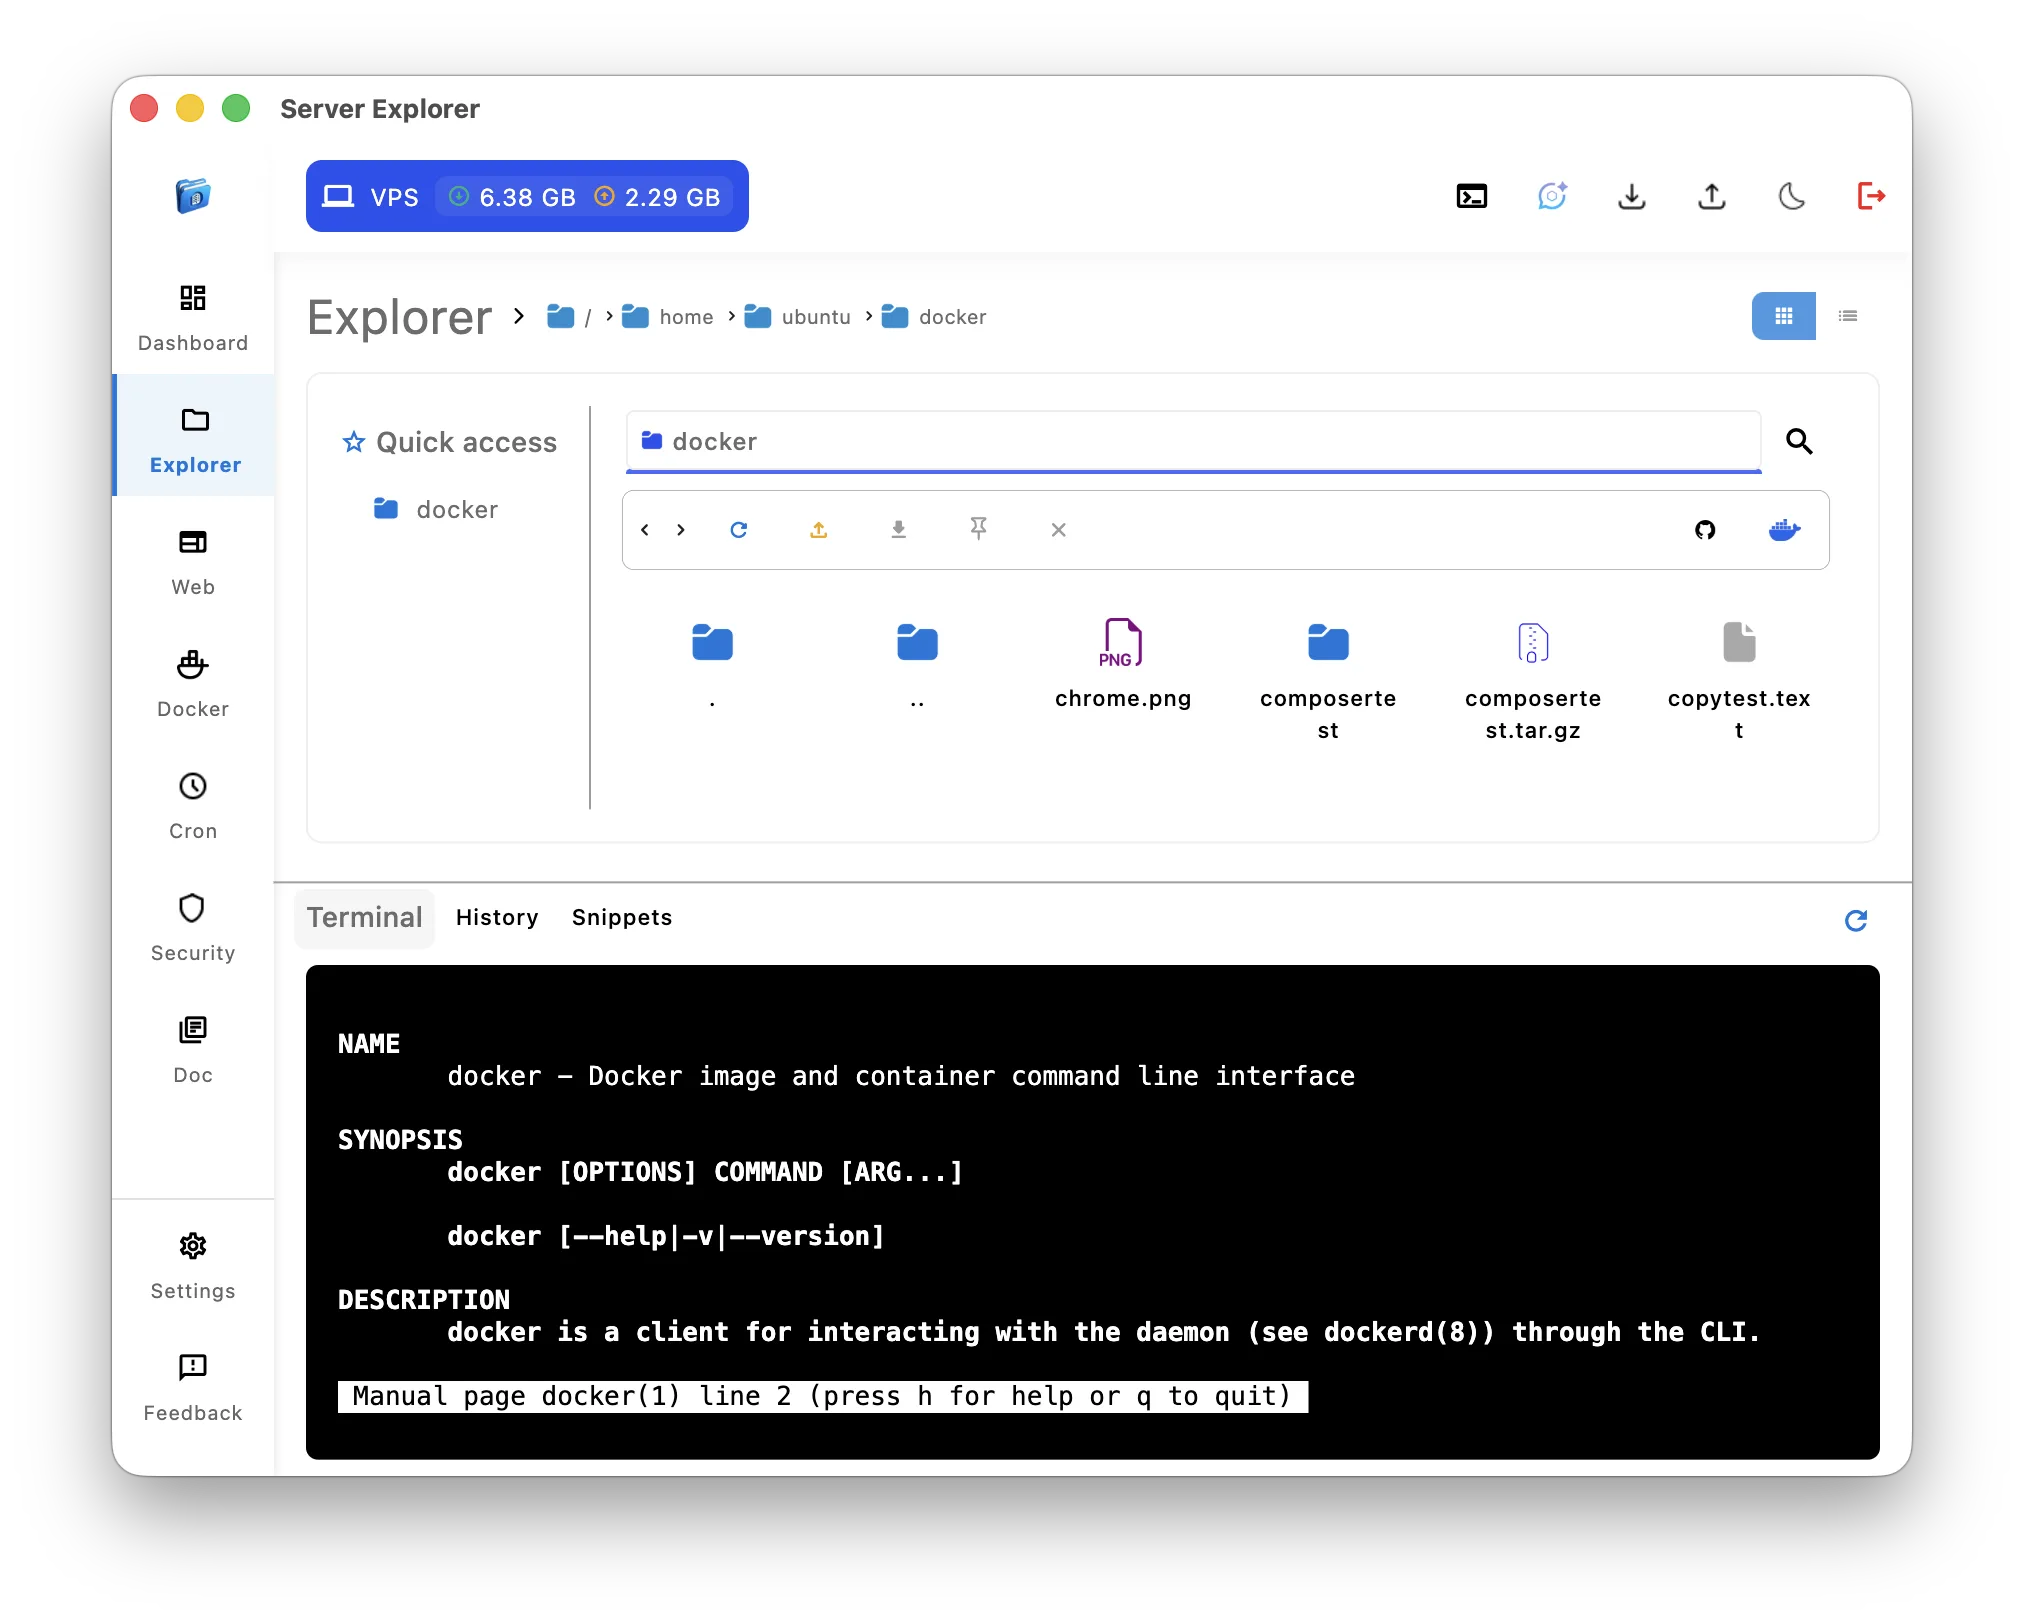
Task: Go to the ubuntu folder in the breadcrumb
Action: coord(798,317)
